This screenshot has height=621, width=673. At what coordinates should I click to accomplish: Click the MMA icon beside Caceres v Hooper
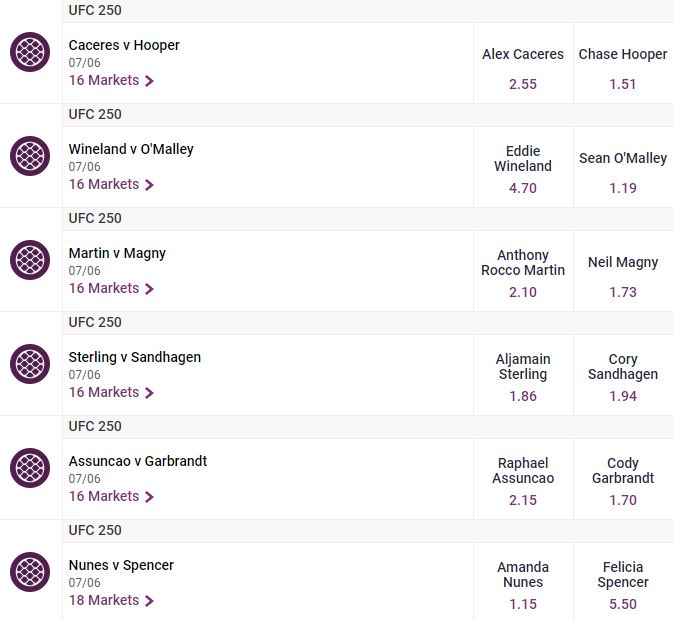(30, 52)
